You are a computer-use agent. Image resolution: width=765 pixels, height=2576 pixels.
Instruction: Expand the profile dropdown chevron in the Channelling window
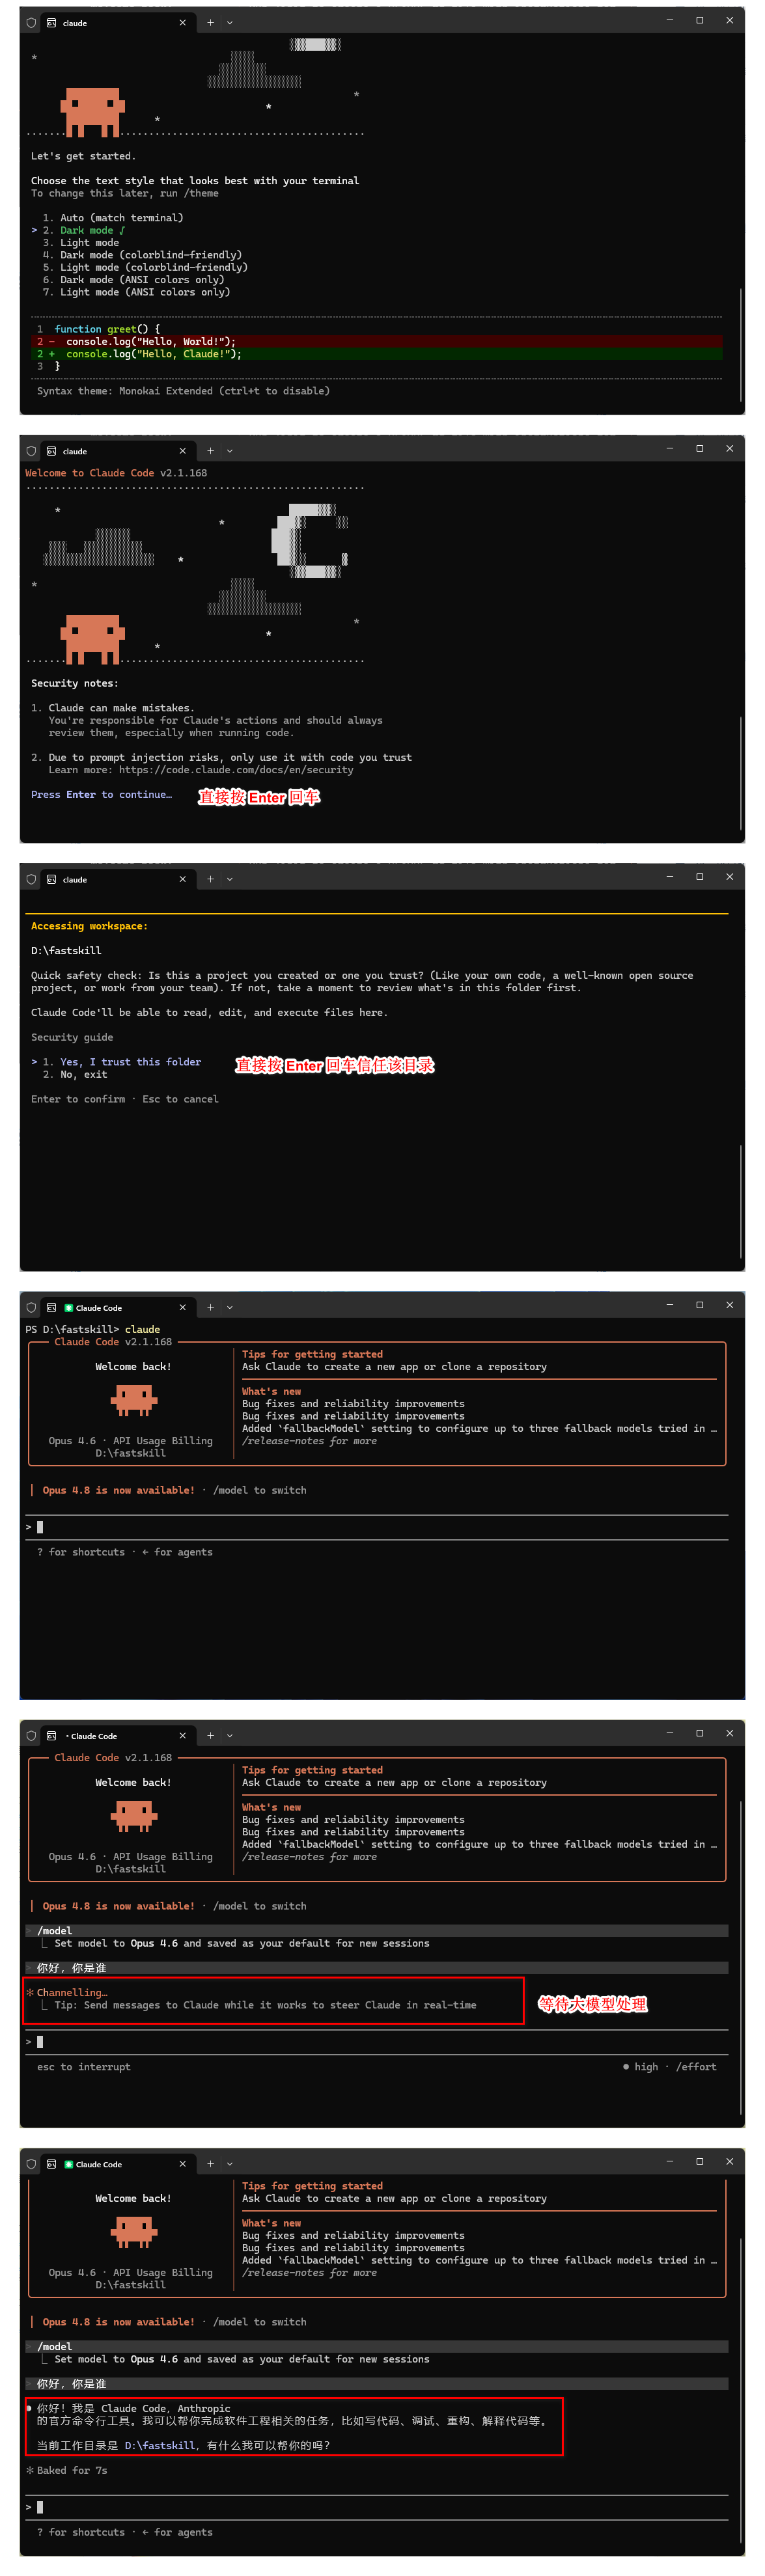pyautogui.click(x=230, y=1735)
